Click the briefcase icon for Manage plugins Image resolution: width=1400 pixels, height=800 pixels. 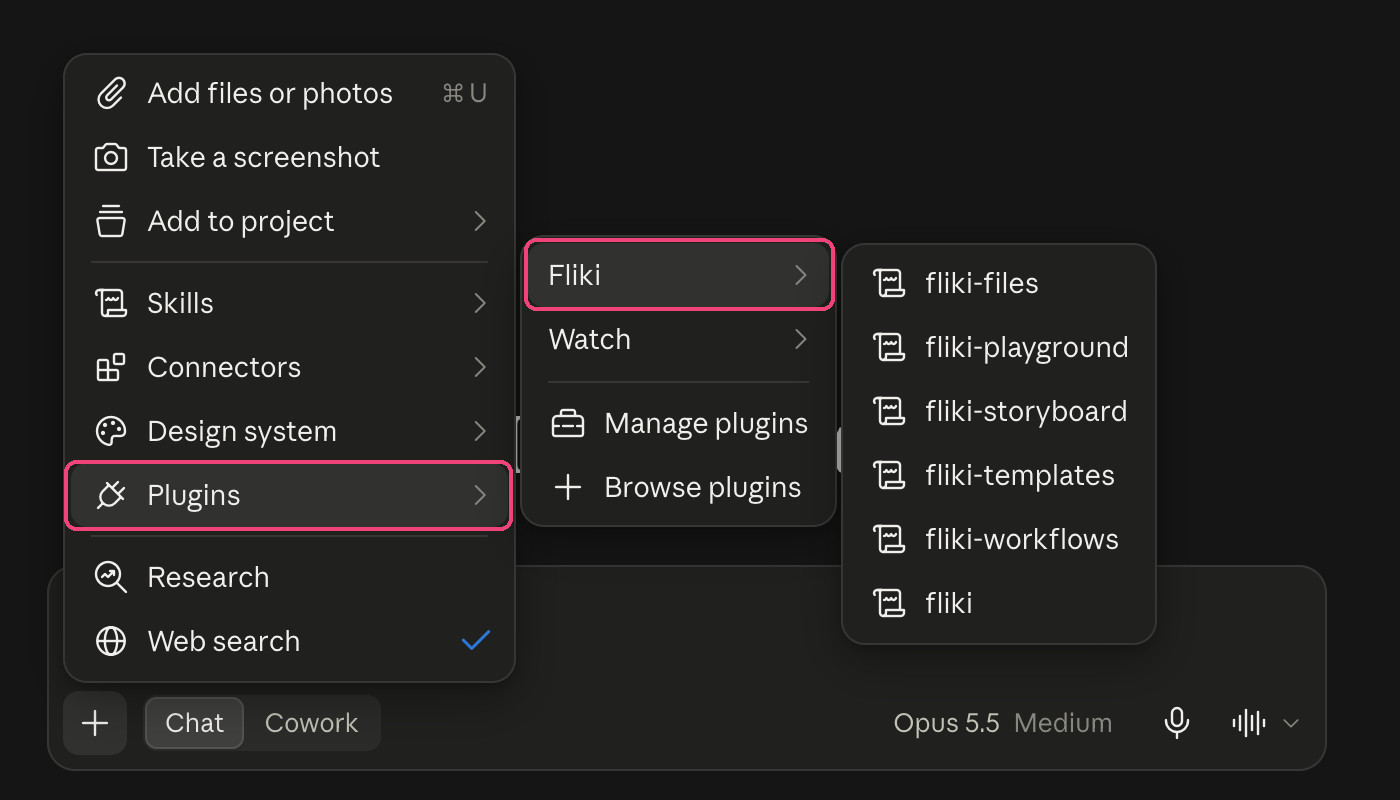pyautogui.click(x=568, y=424)
